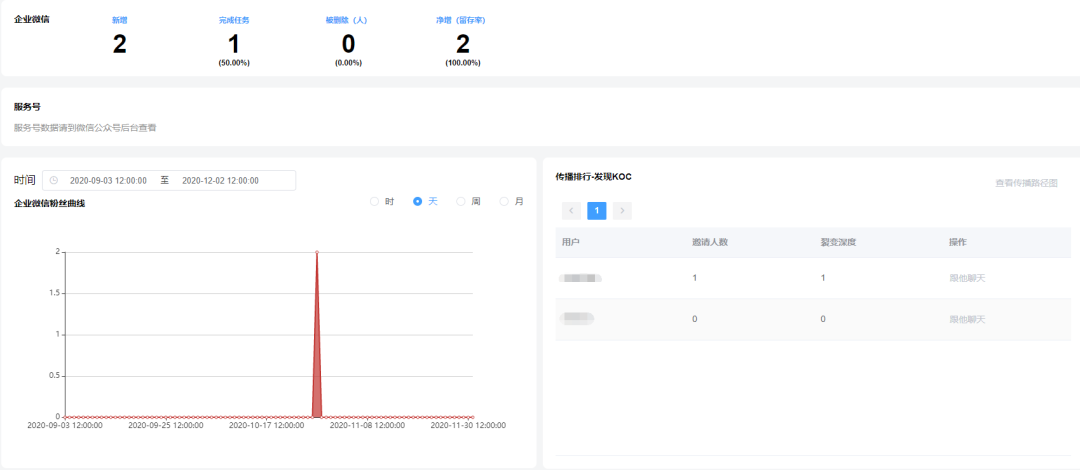Viewport: 1080px width, 470px height.
Task: Click the 被删除（人） statistic label
Action: point(347,20)
